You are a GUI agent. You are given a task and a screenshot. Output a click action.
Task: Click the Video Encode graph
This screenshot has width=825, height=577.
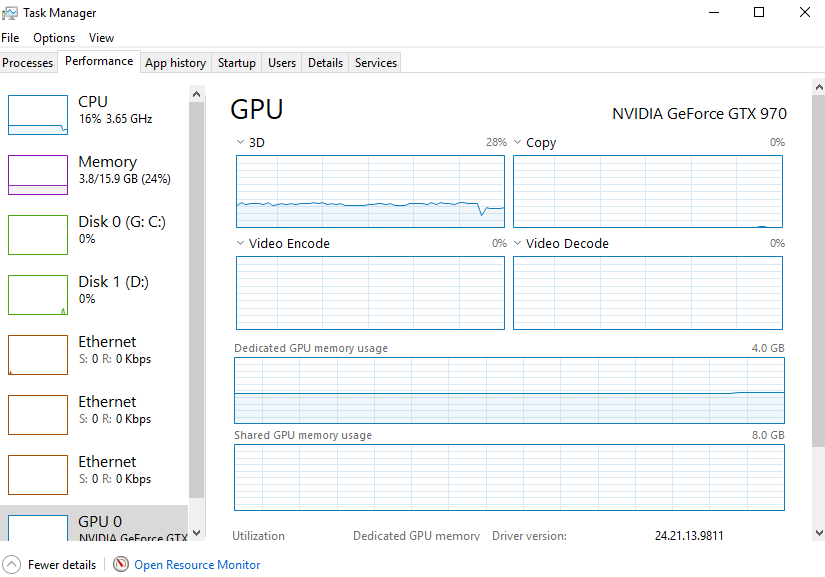pyautogui.click(x=370, y=293)
